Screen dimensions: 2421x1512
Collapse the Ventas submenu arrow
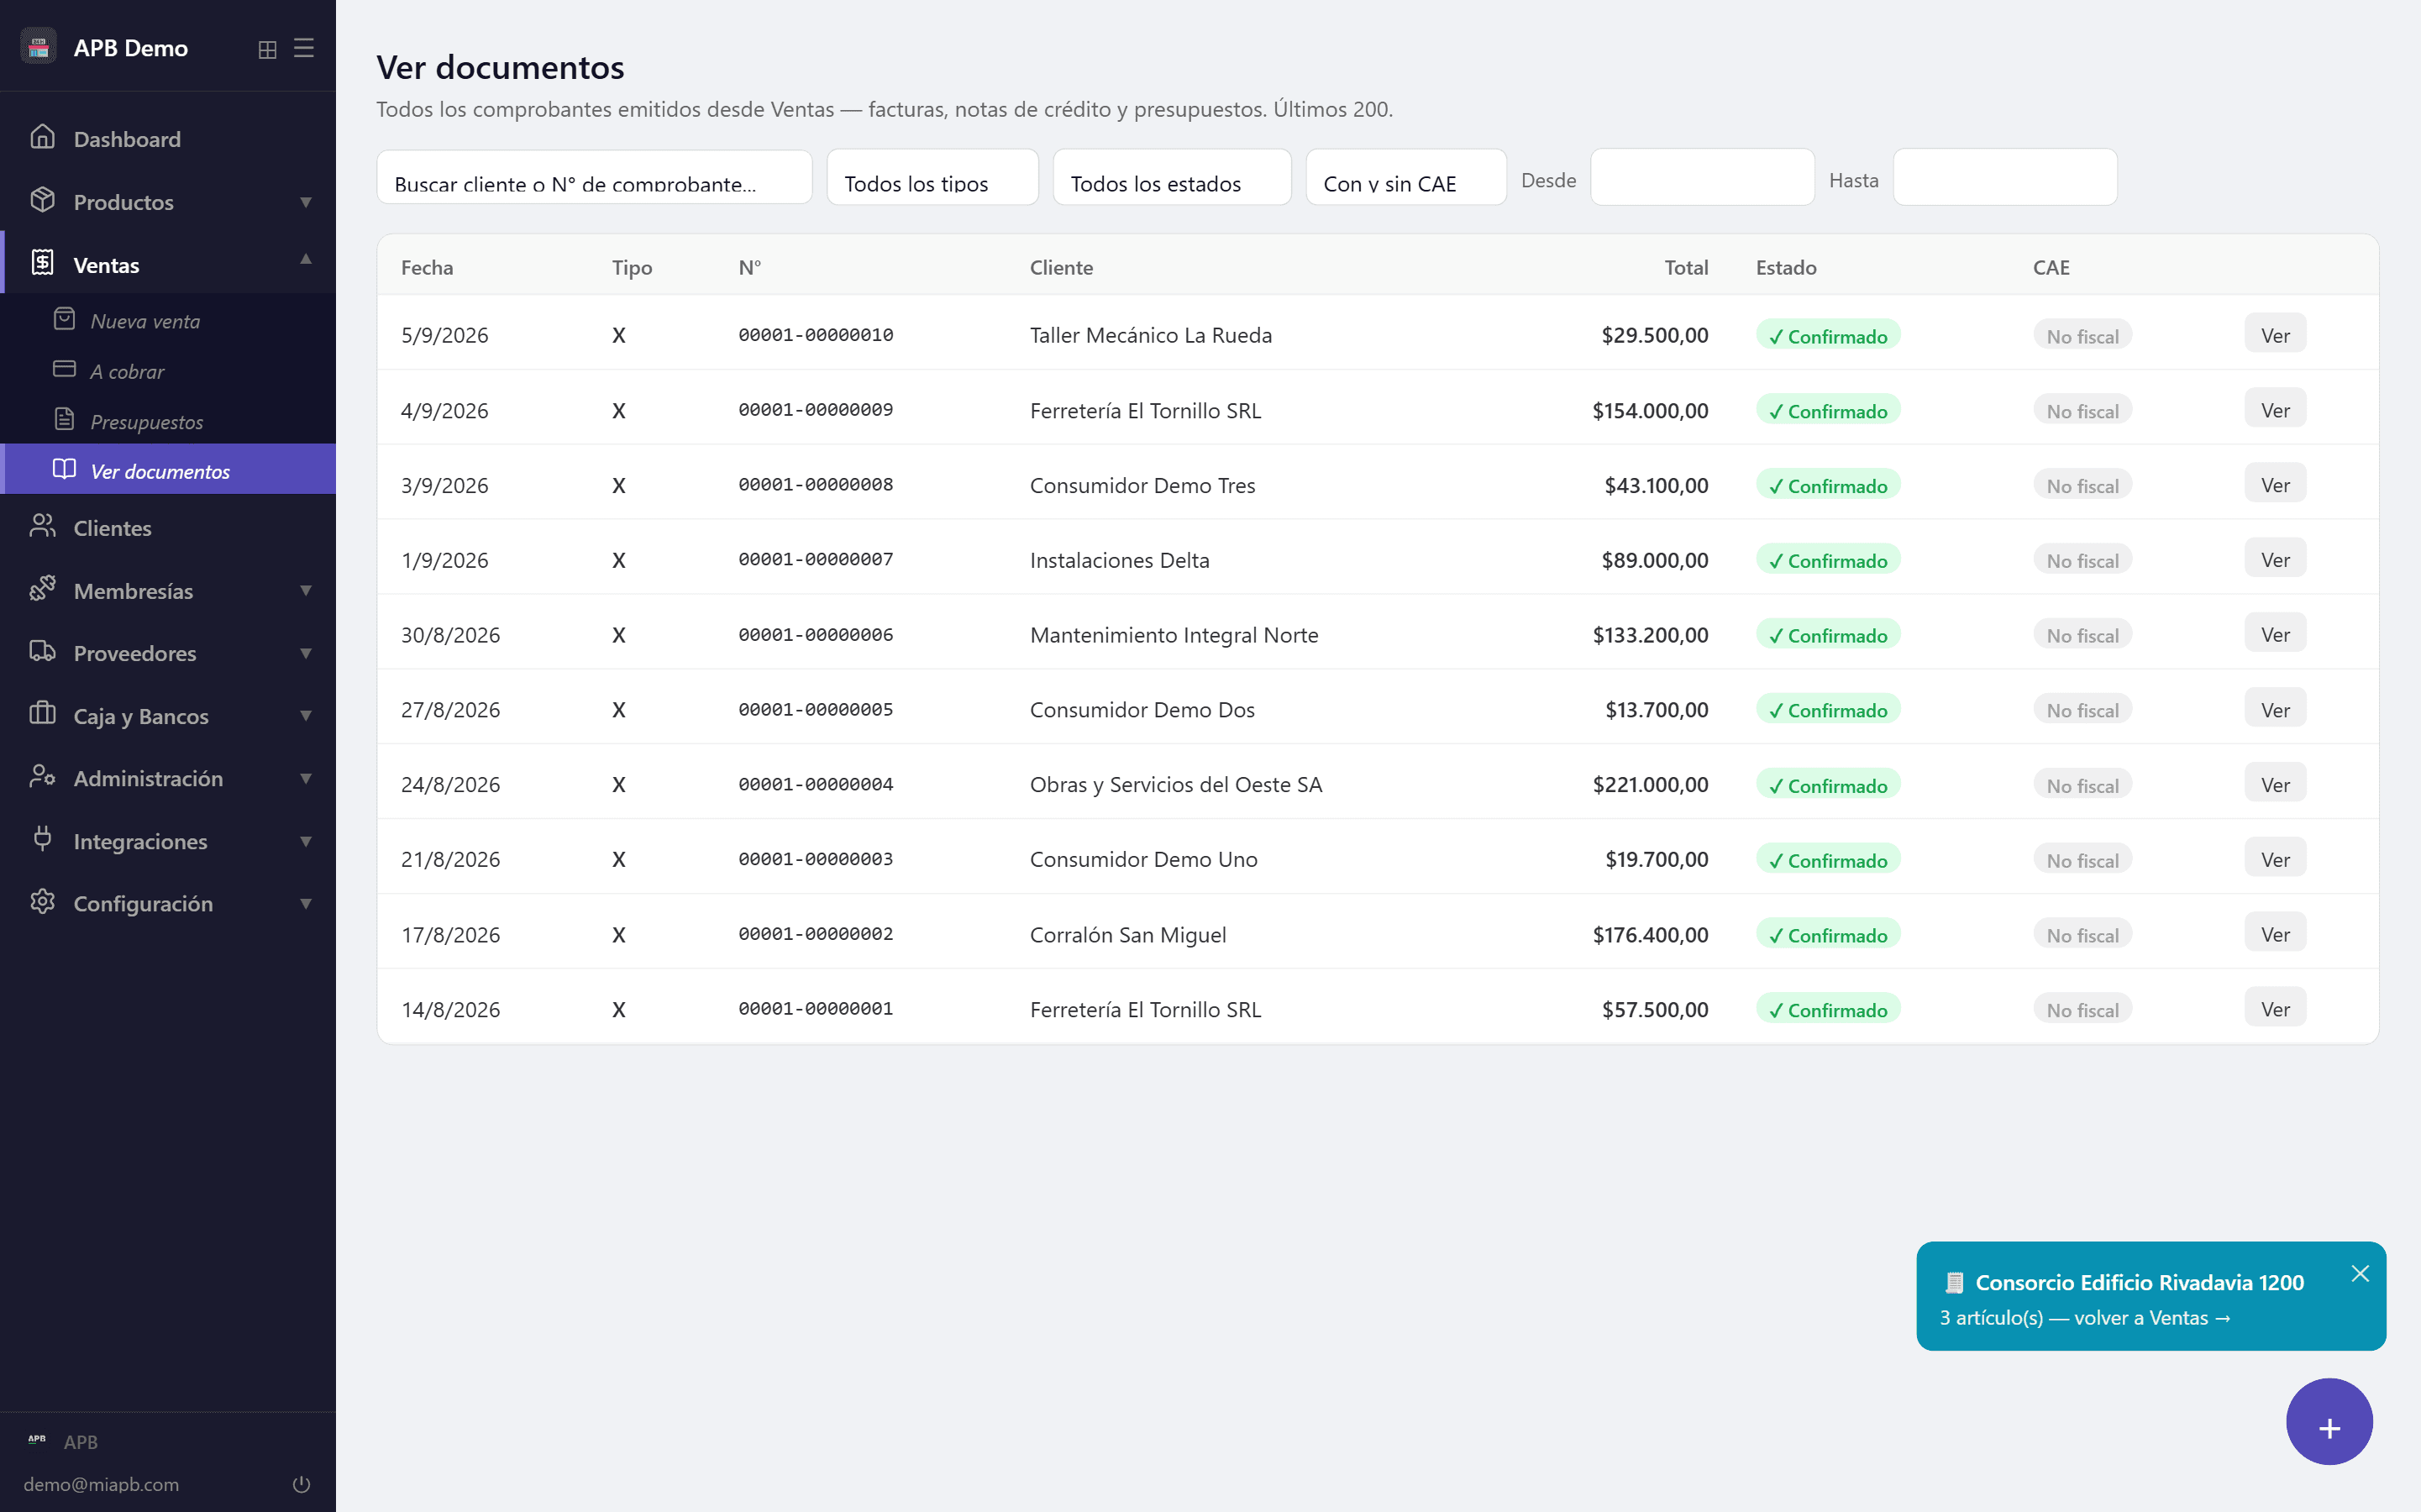pos(306,259)
